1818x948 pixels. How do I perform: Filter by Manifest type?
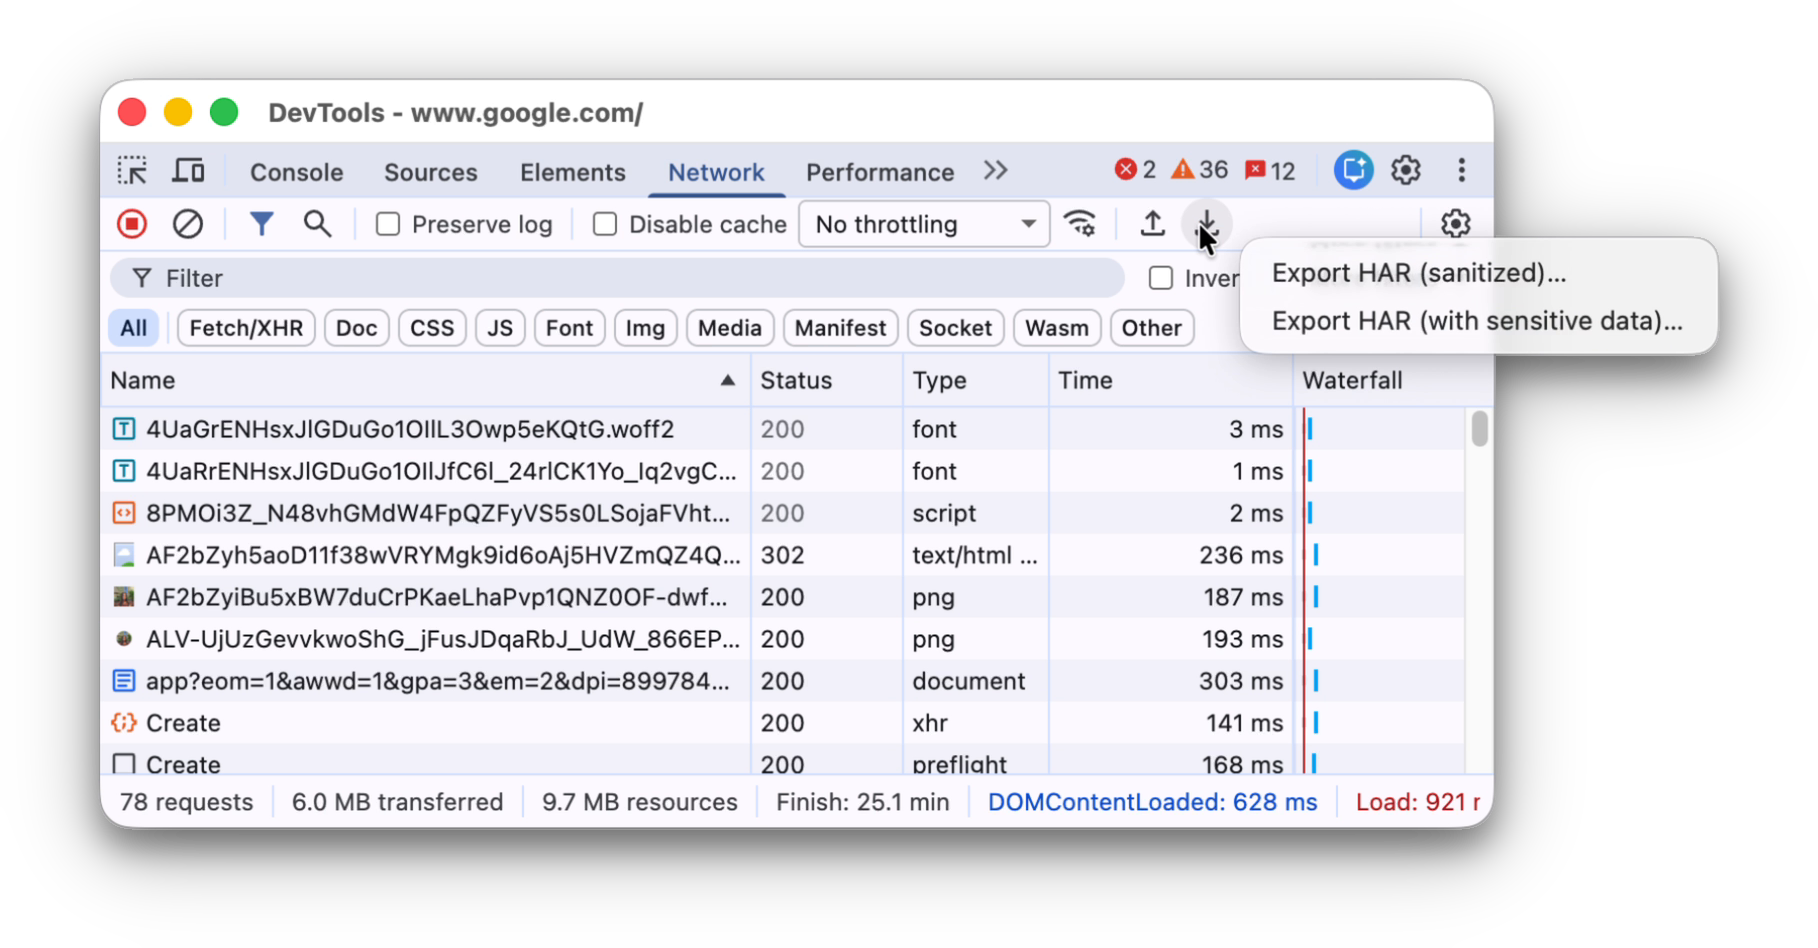840,328
